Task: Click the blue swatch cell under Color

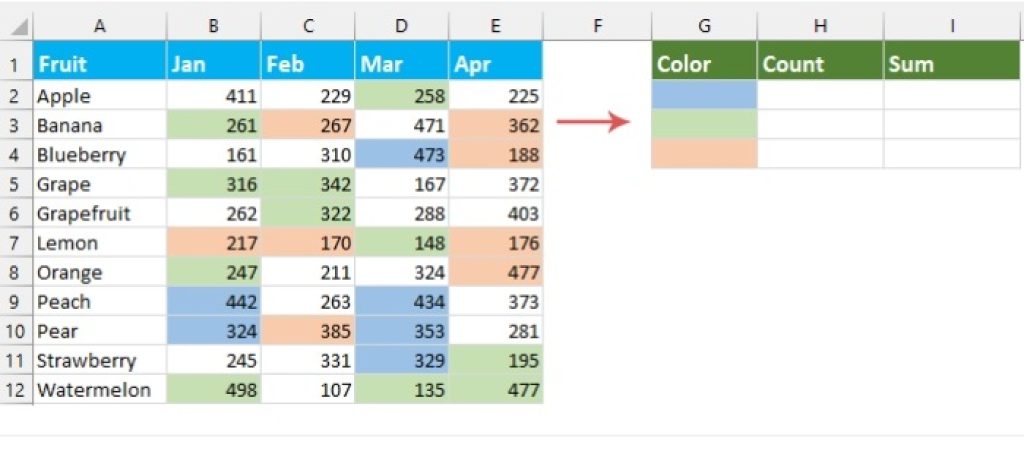Action: pyautogui.click(x=704, y=95)
